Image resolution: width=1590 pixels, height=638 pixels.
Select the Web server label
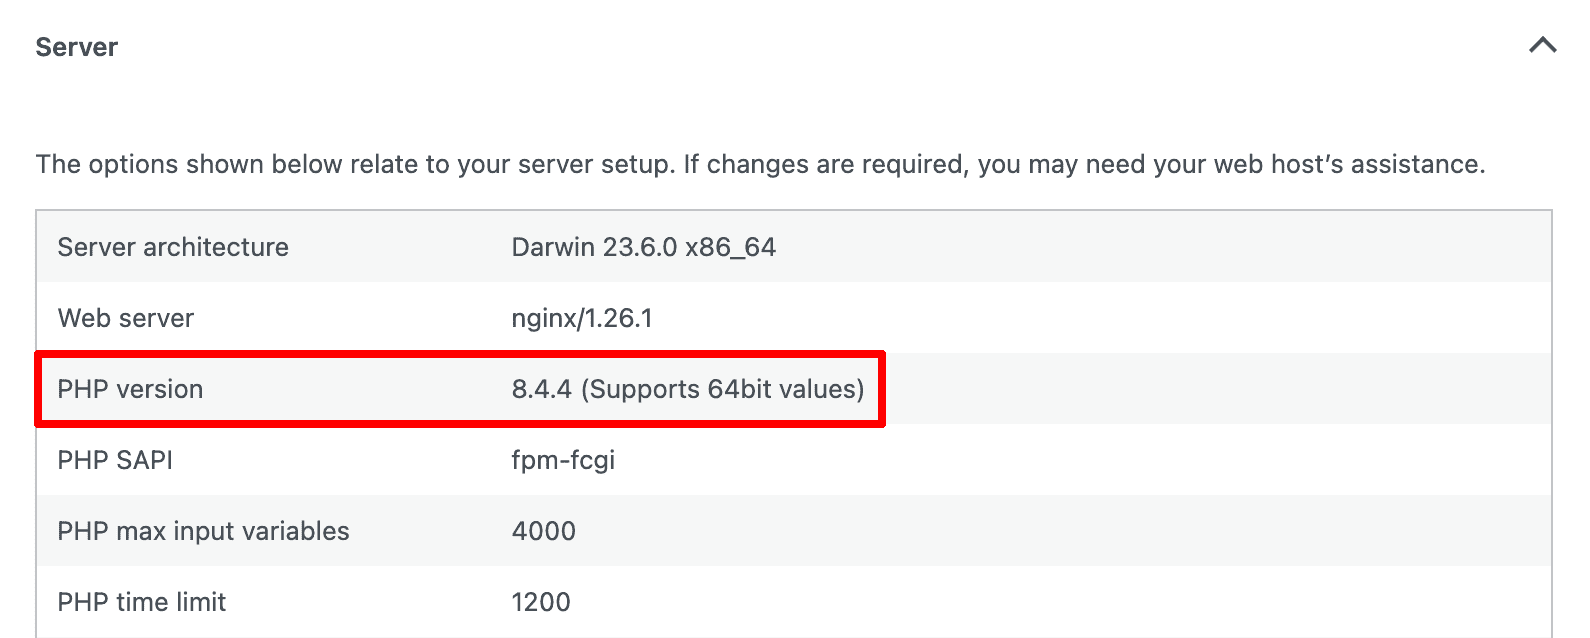coord(126,318)
